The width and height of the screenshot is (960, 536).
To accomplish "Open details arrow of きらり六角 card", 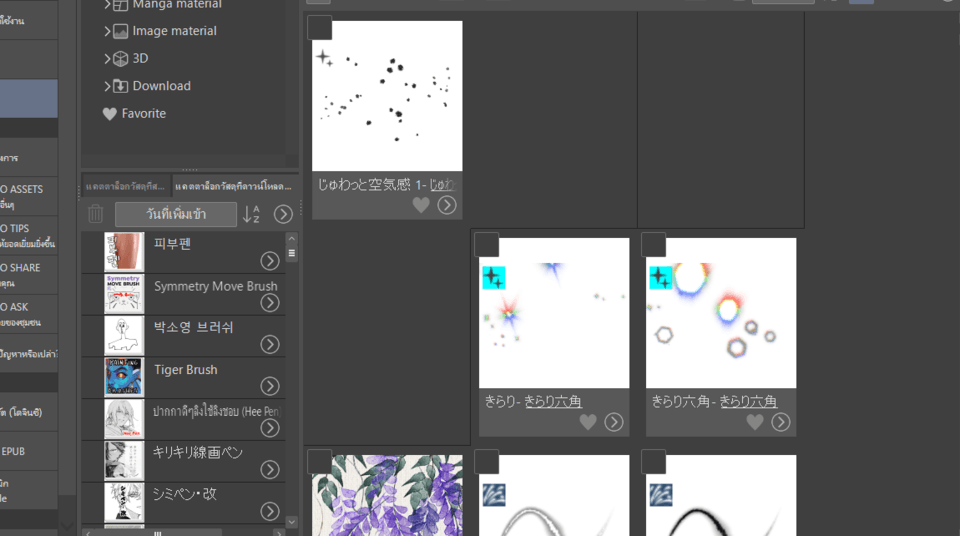I will click(781, 422).
